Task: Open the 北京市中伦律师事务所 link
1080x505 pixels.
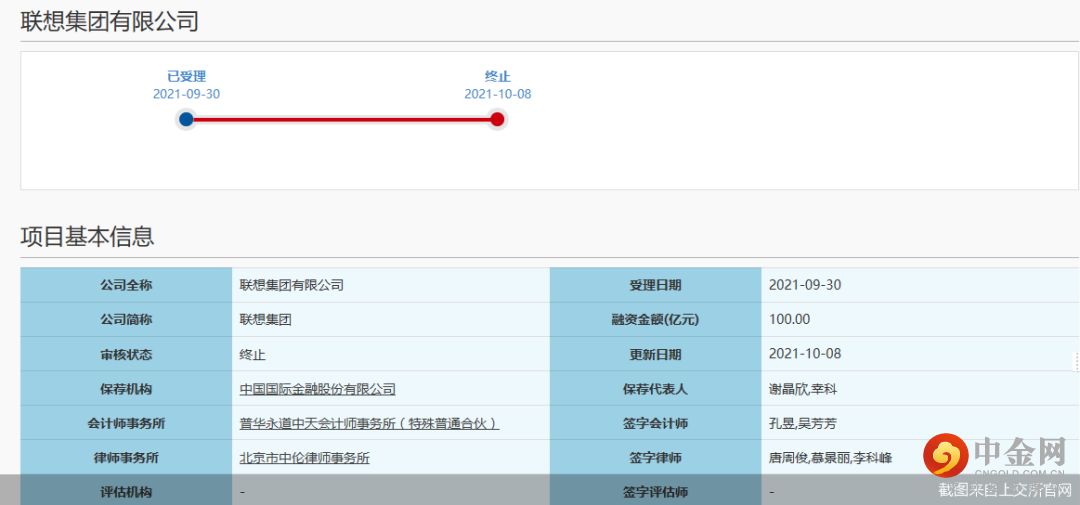Action: 304,458
